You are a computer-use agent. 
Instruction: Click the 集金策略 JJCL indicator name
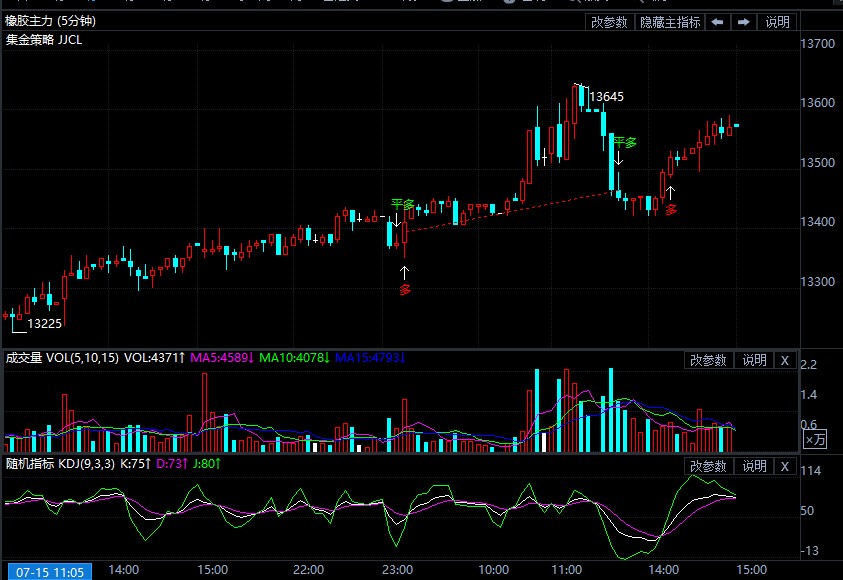(x=44, y=41)
